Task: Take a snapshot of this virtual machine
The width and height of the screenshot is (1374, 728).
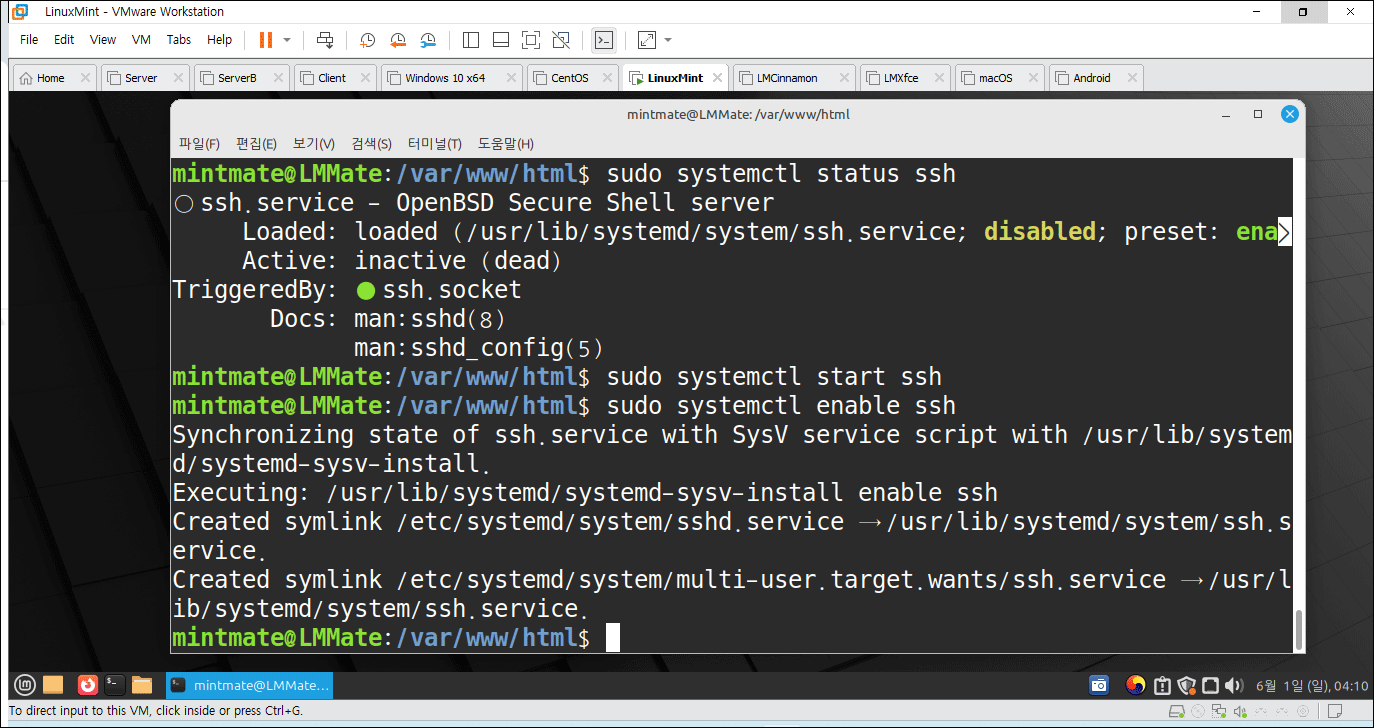Action: (x=367, y=40)
